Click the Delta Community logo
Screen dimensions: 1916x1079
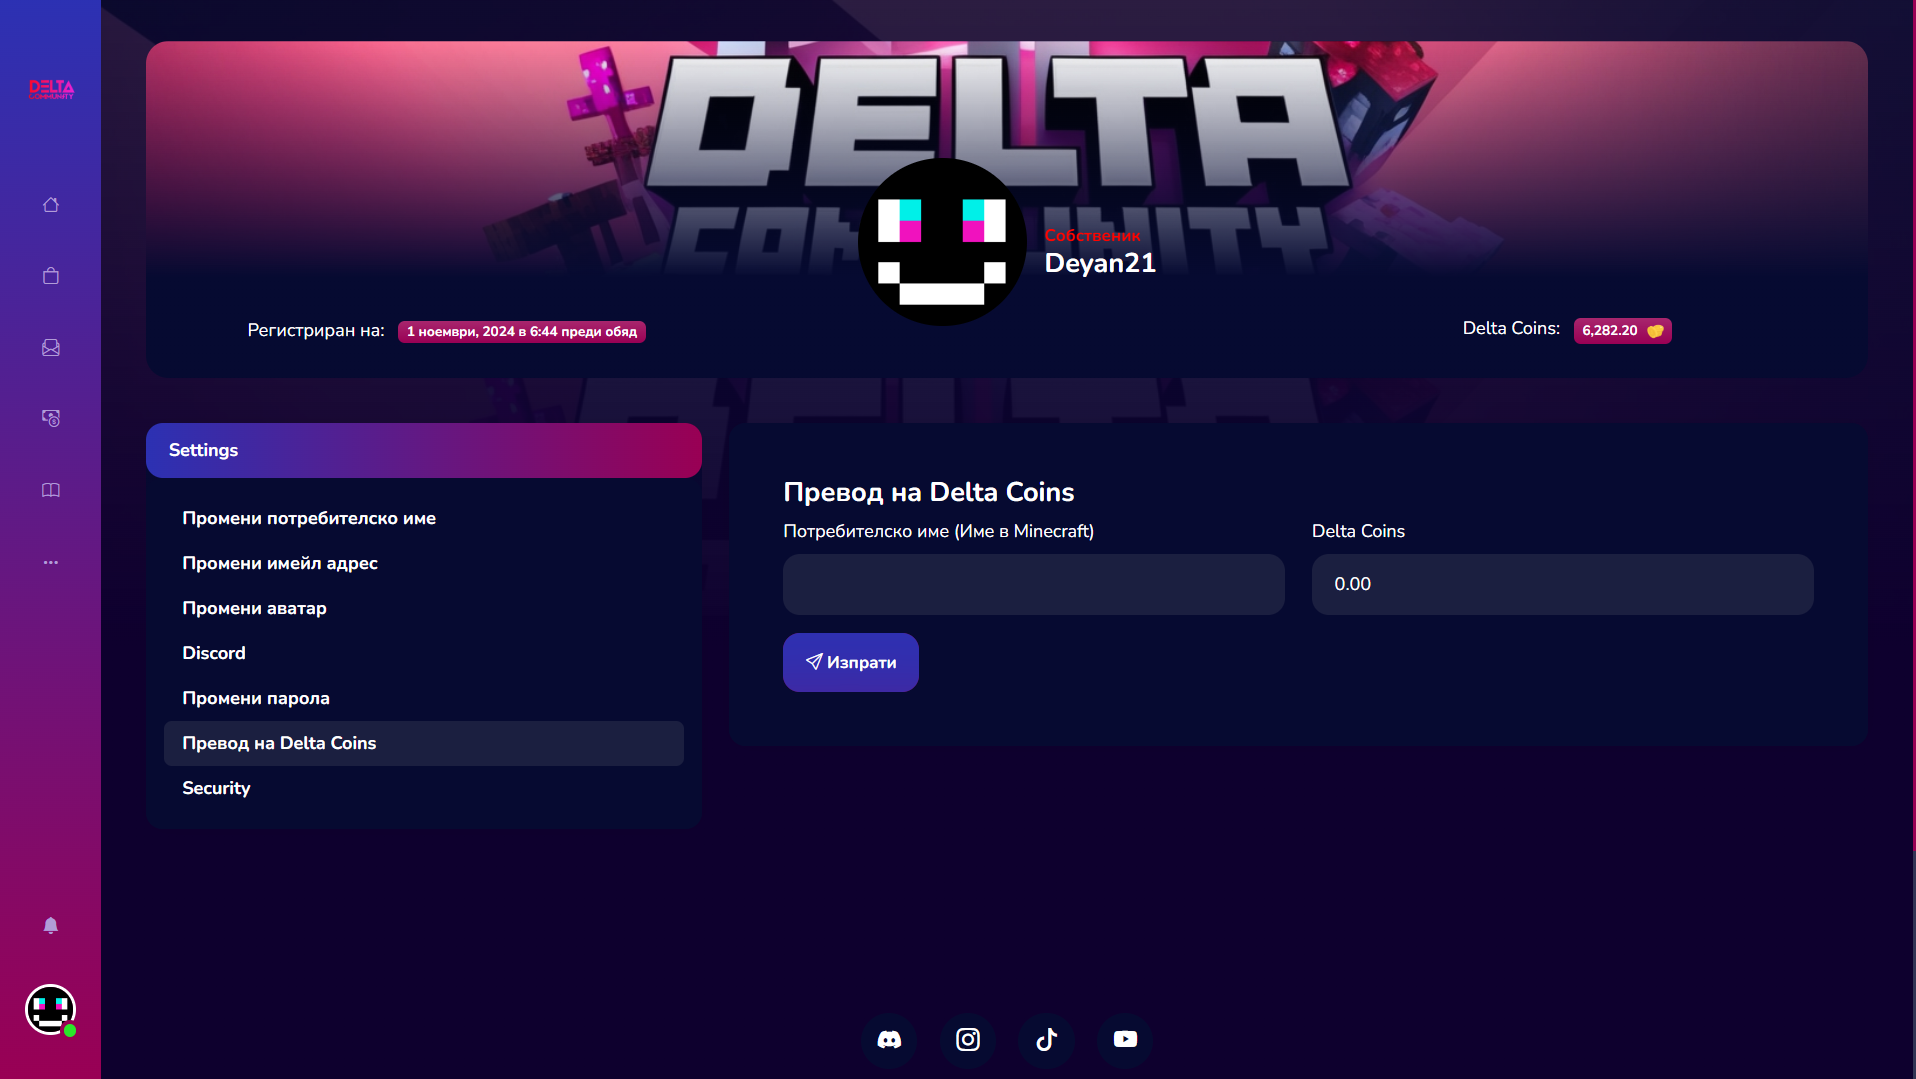[51, 90]
